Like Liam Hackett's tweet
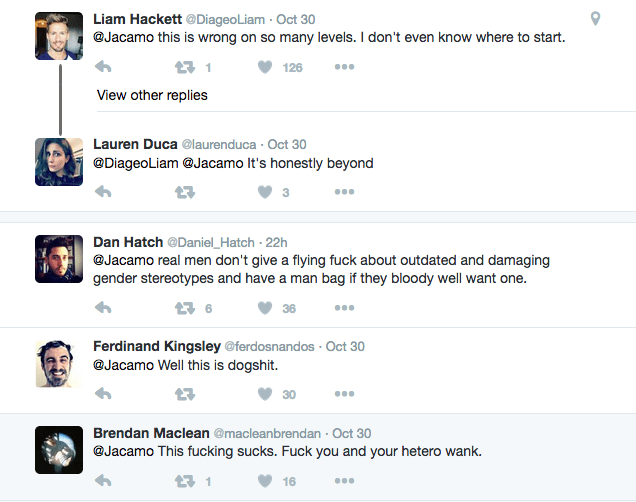Image resolution: width=636 pixels, height=502 pixels. click(x=266, y=68)
